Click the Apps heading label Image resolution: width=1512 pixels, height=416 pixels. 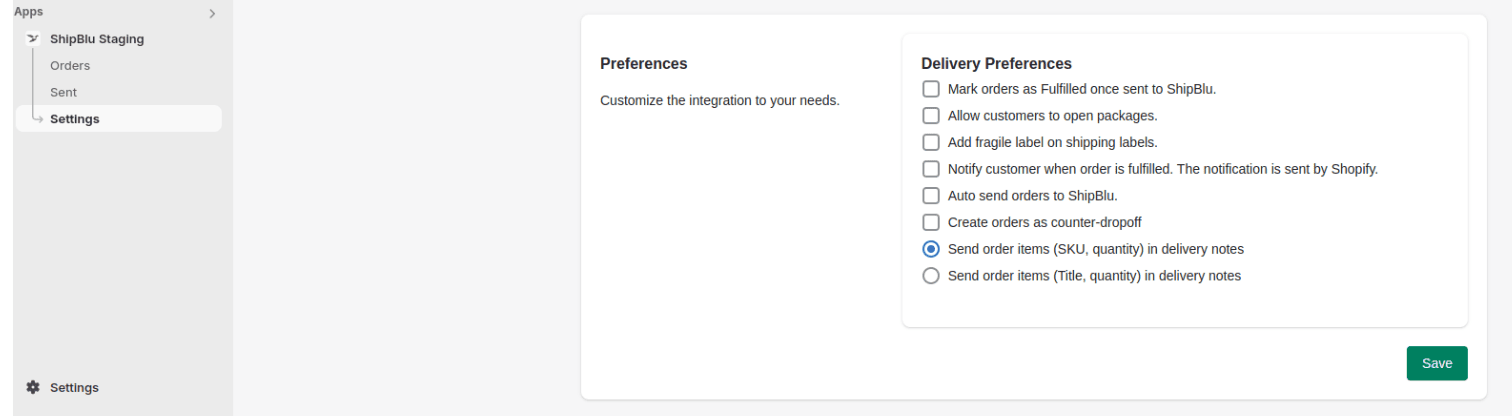tap(28, 12)
